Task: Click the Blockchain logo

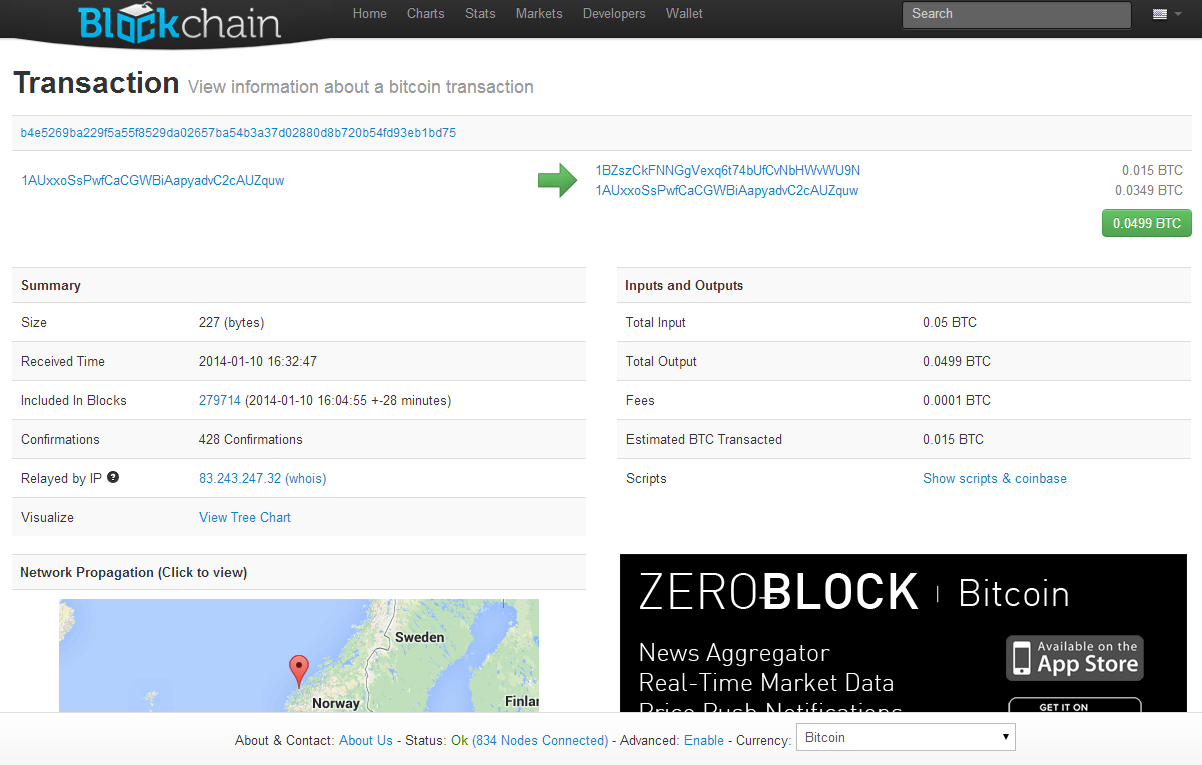Action: point(180,22)
